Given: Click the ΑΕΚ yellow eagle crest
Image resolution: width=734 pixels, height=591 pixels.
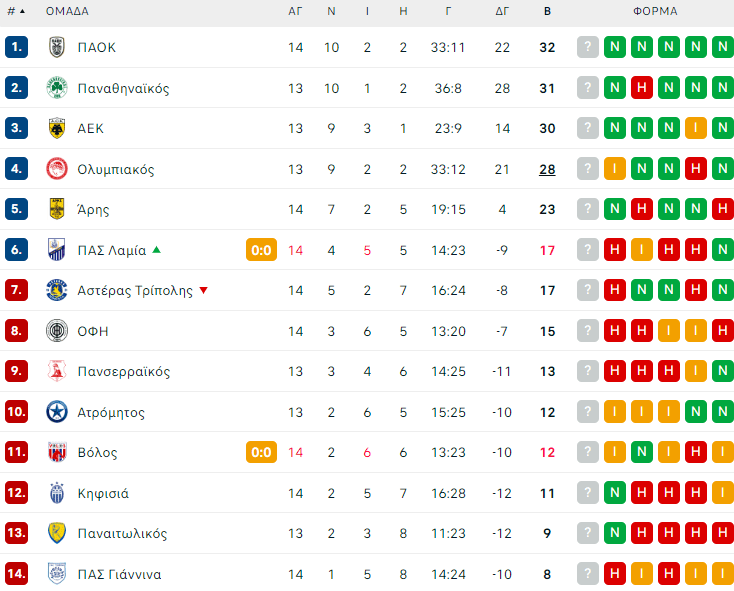Looking at the screenshot, I should (x=57, y=128).
